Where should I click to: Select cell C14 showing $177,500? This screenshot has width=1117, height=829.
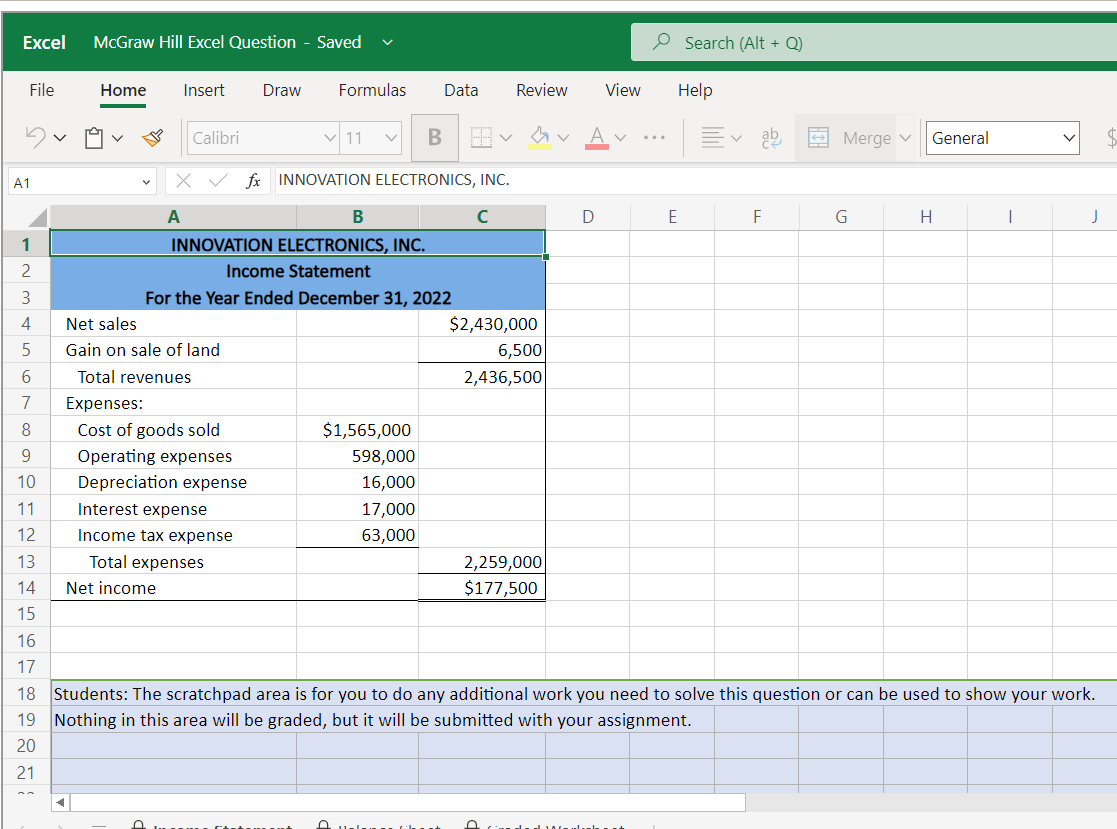pos(482,588)
